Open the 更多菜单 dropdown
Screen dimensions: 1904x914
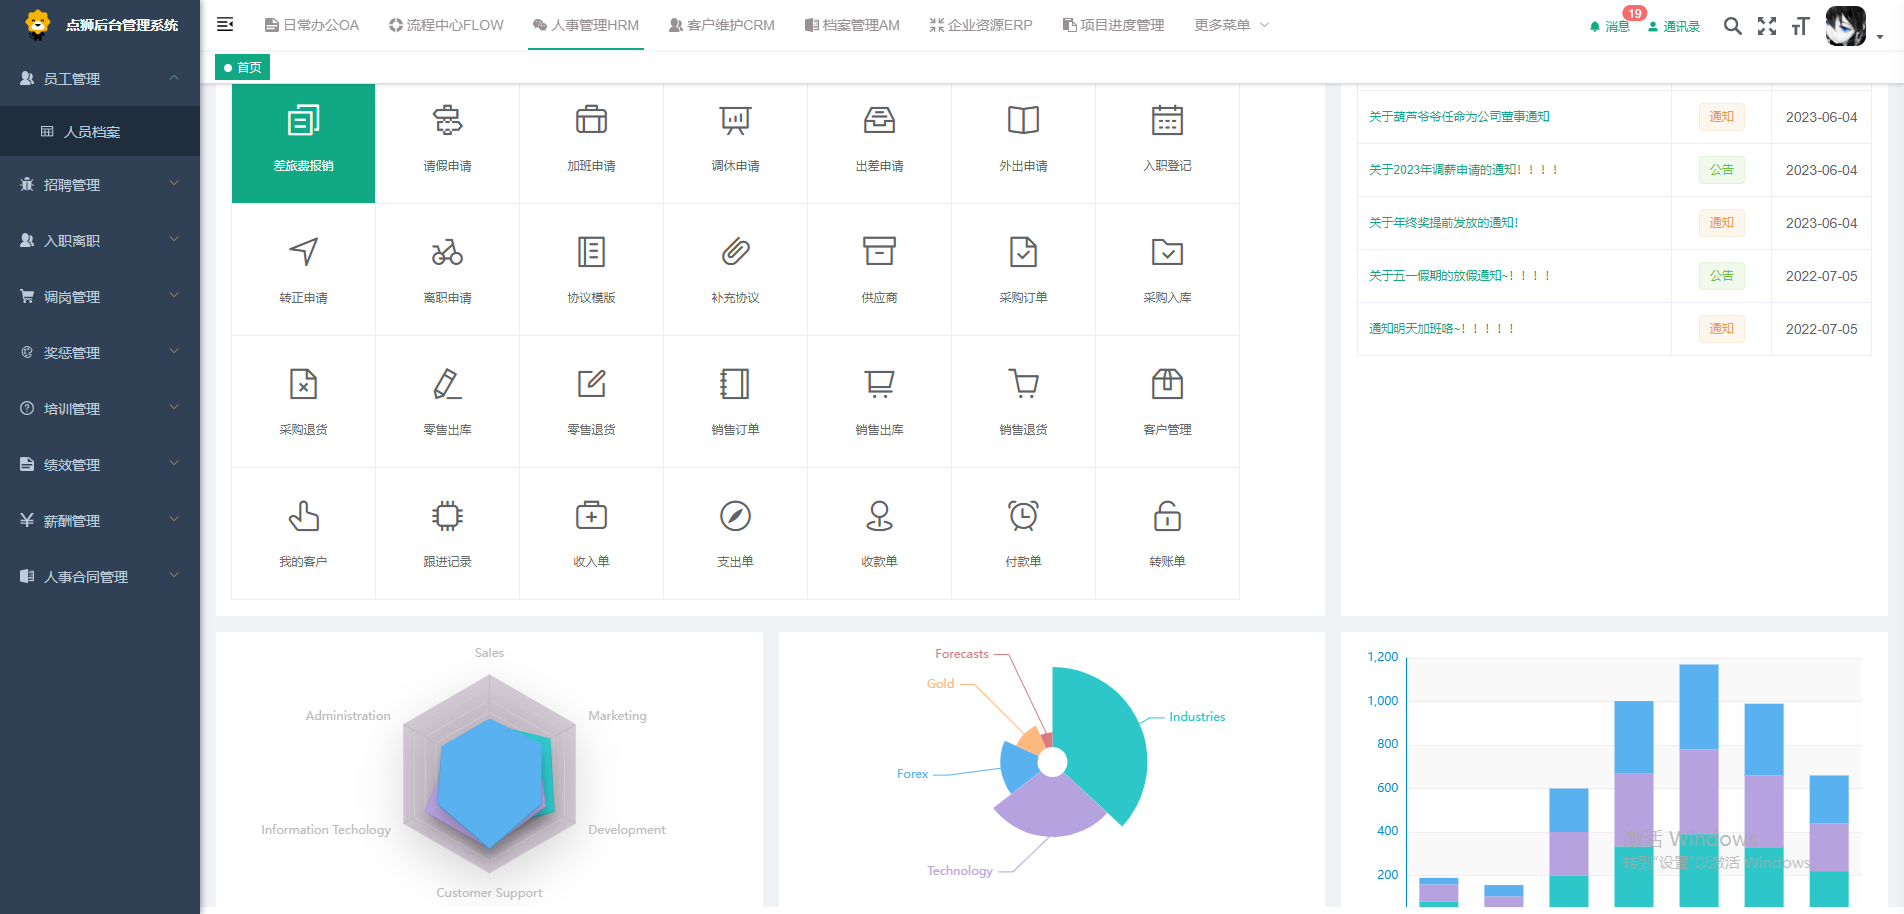tap(1231, 25)
